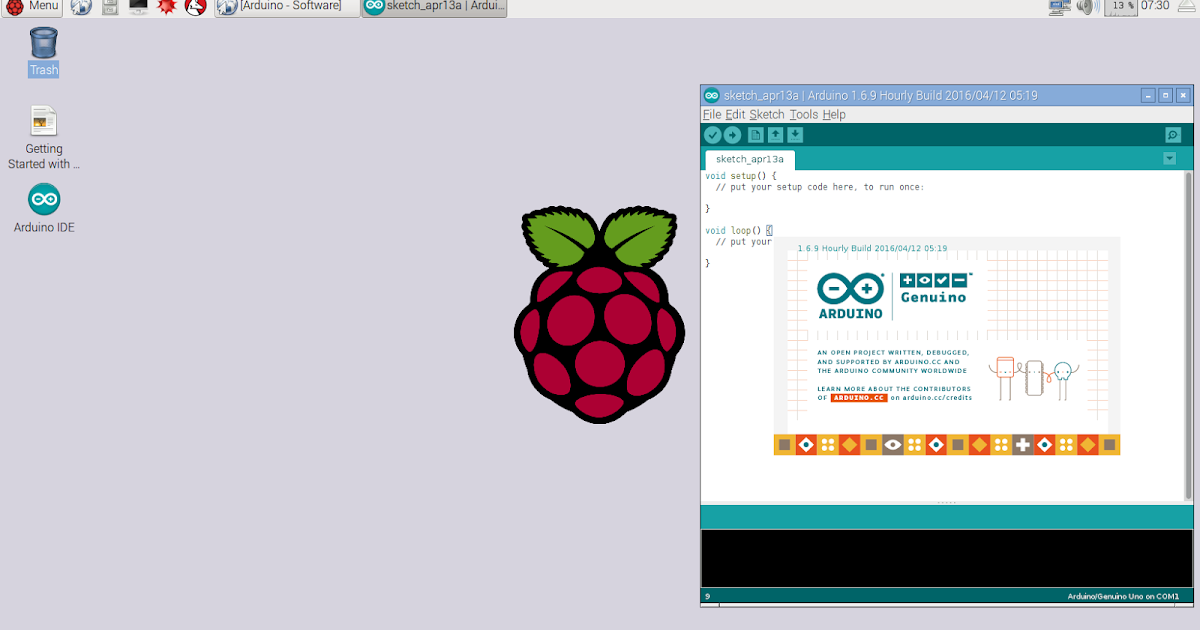Click the Arduino logo on the splash screen
This screenshot has width=1200, height=630.
pos(851,296)
